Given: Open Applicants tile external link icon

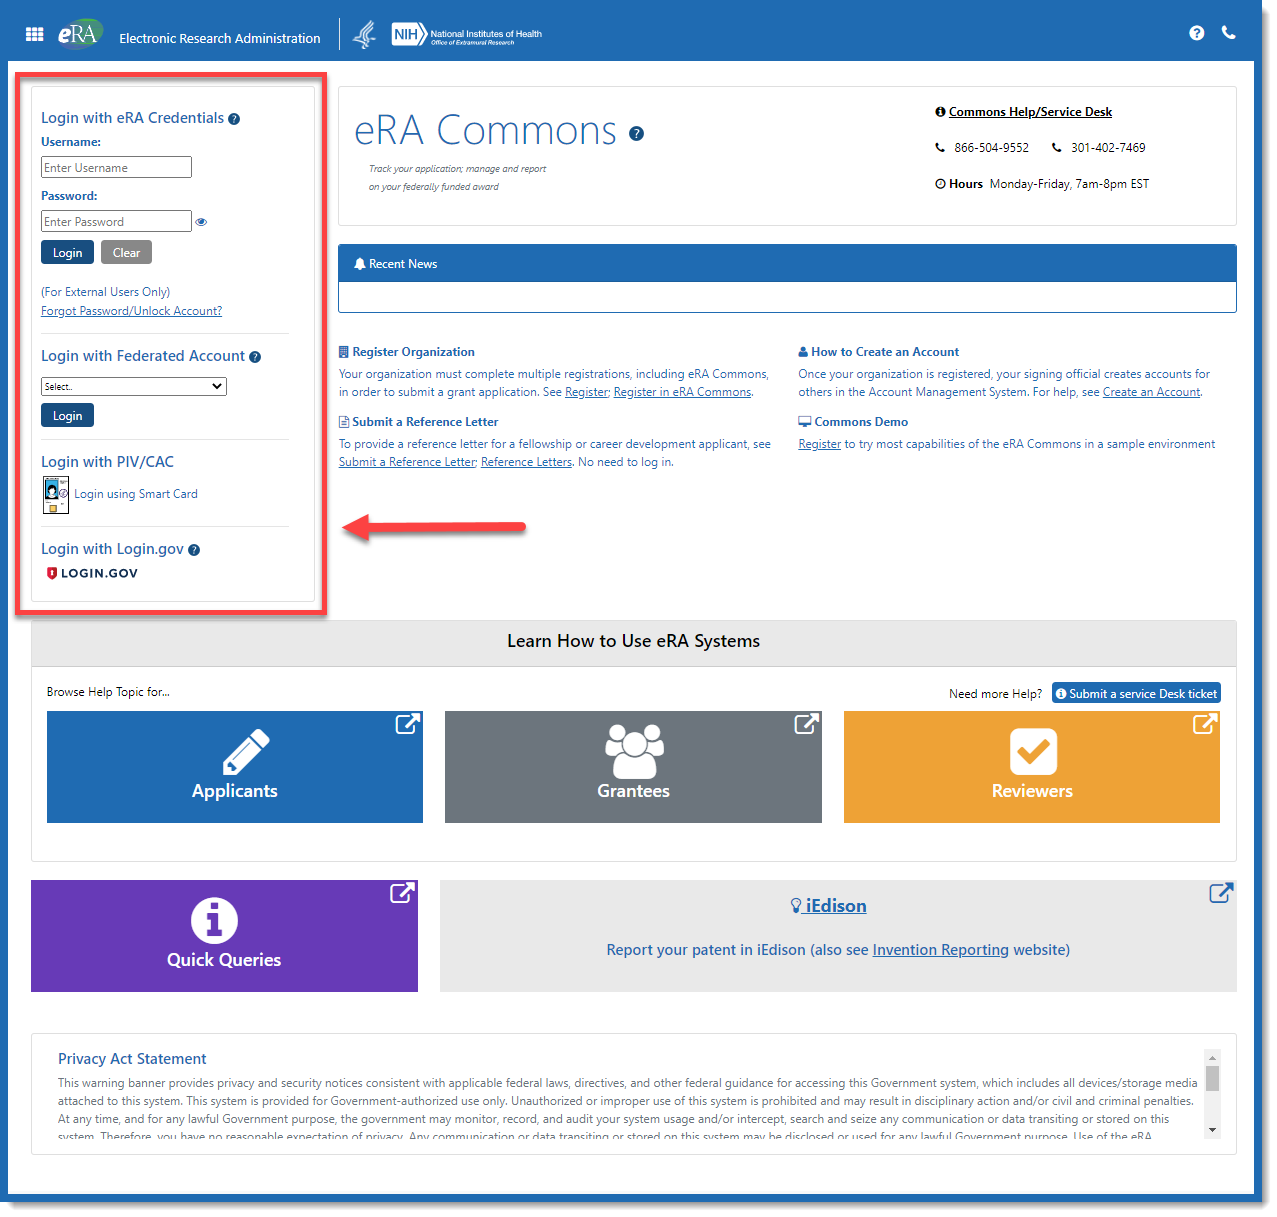Looking at the screenshot, I should coord(407,724).
